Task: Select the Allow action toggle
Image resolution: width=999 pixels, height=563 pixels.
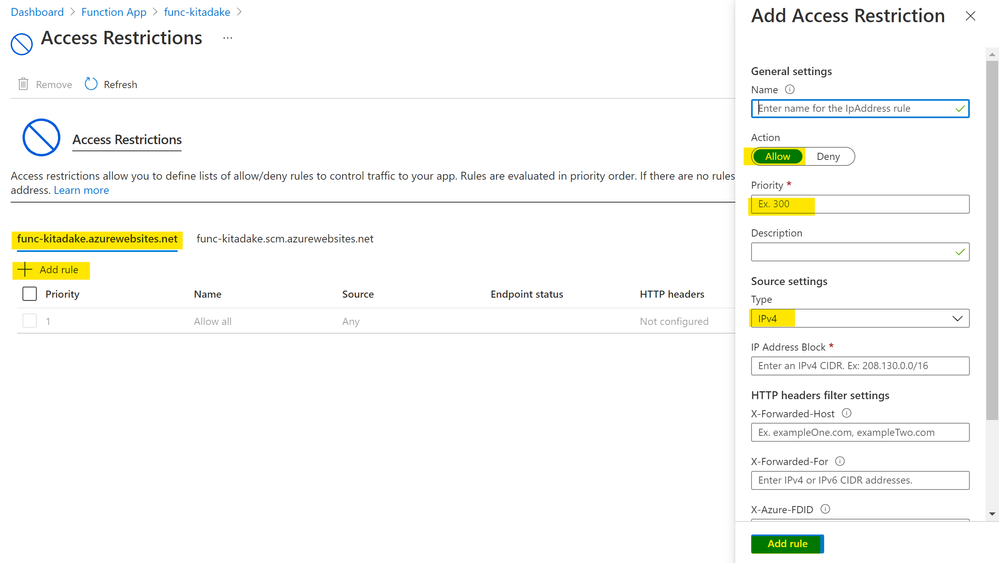Action: pos(777,157)
